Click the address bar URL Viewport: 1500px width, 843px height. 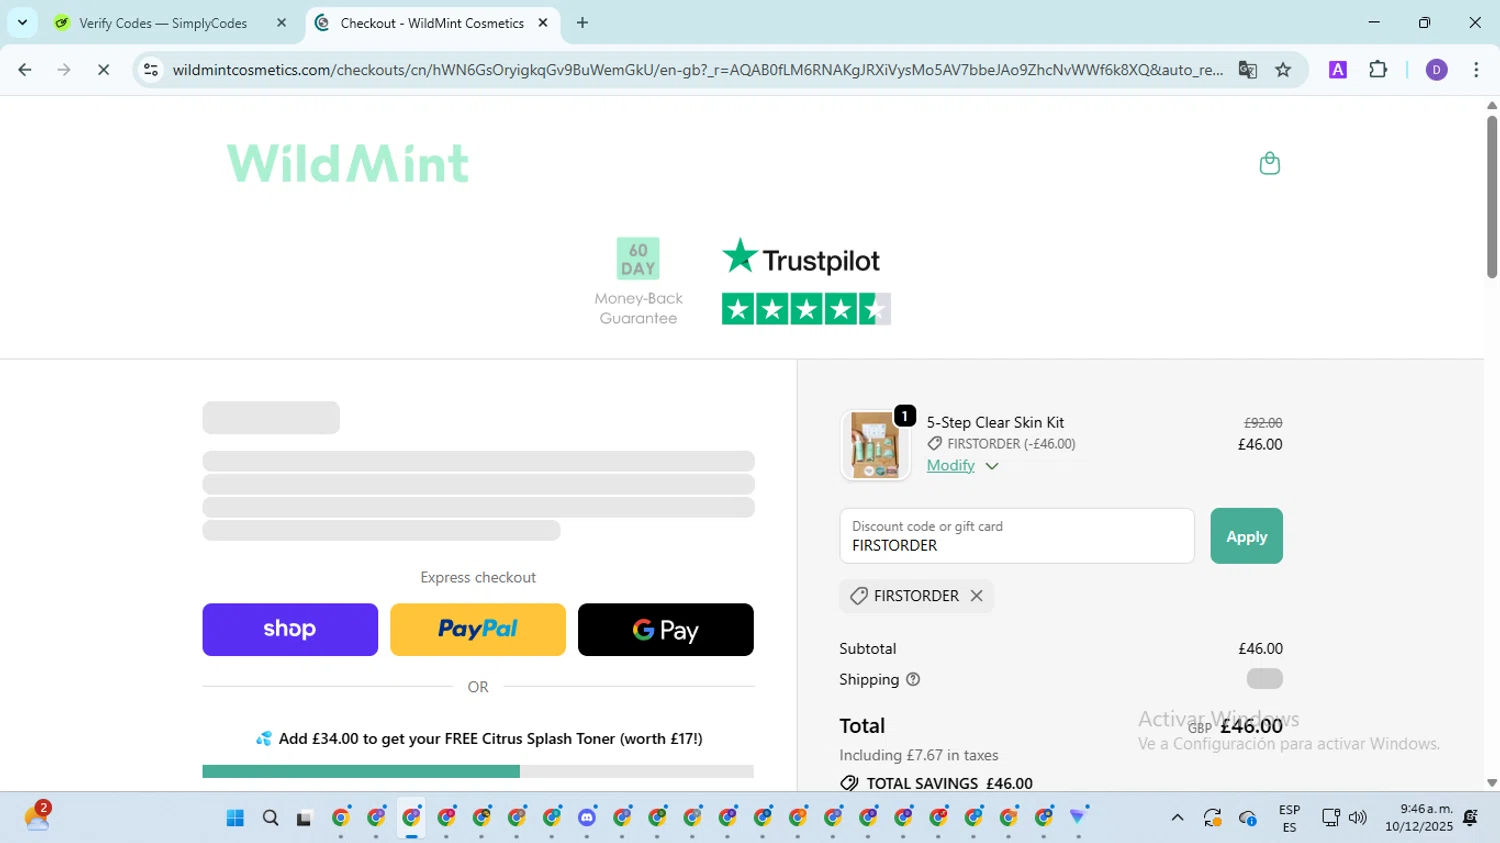click(x=697, y=70)
